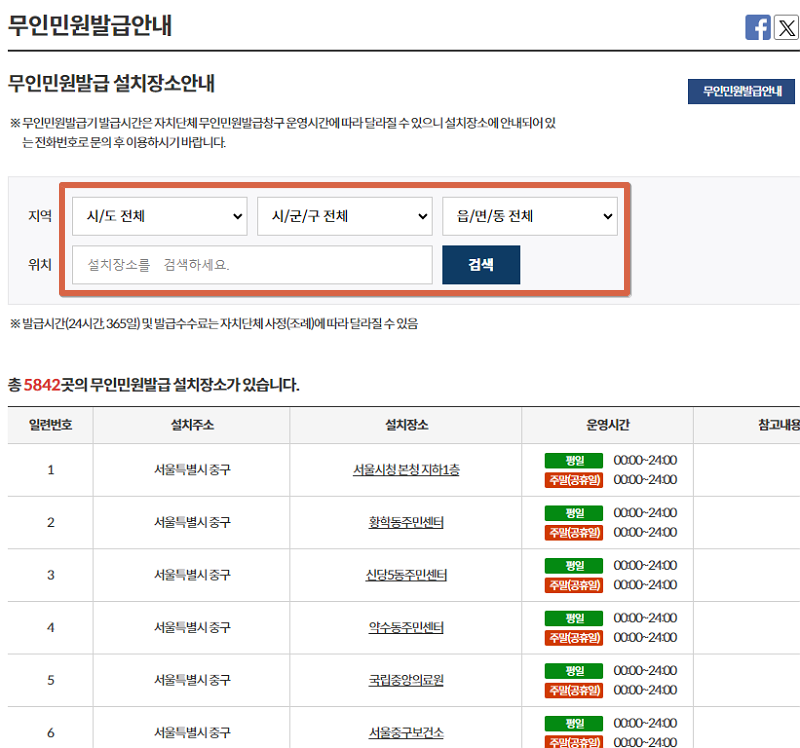800x748 pixels.
Task: Share page via Facebook icon
Action: pos(758,27)
